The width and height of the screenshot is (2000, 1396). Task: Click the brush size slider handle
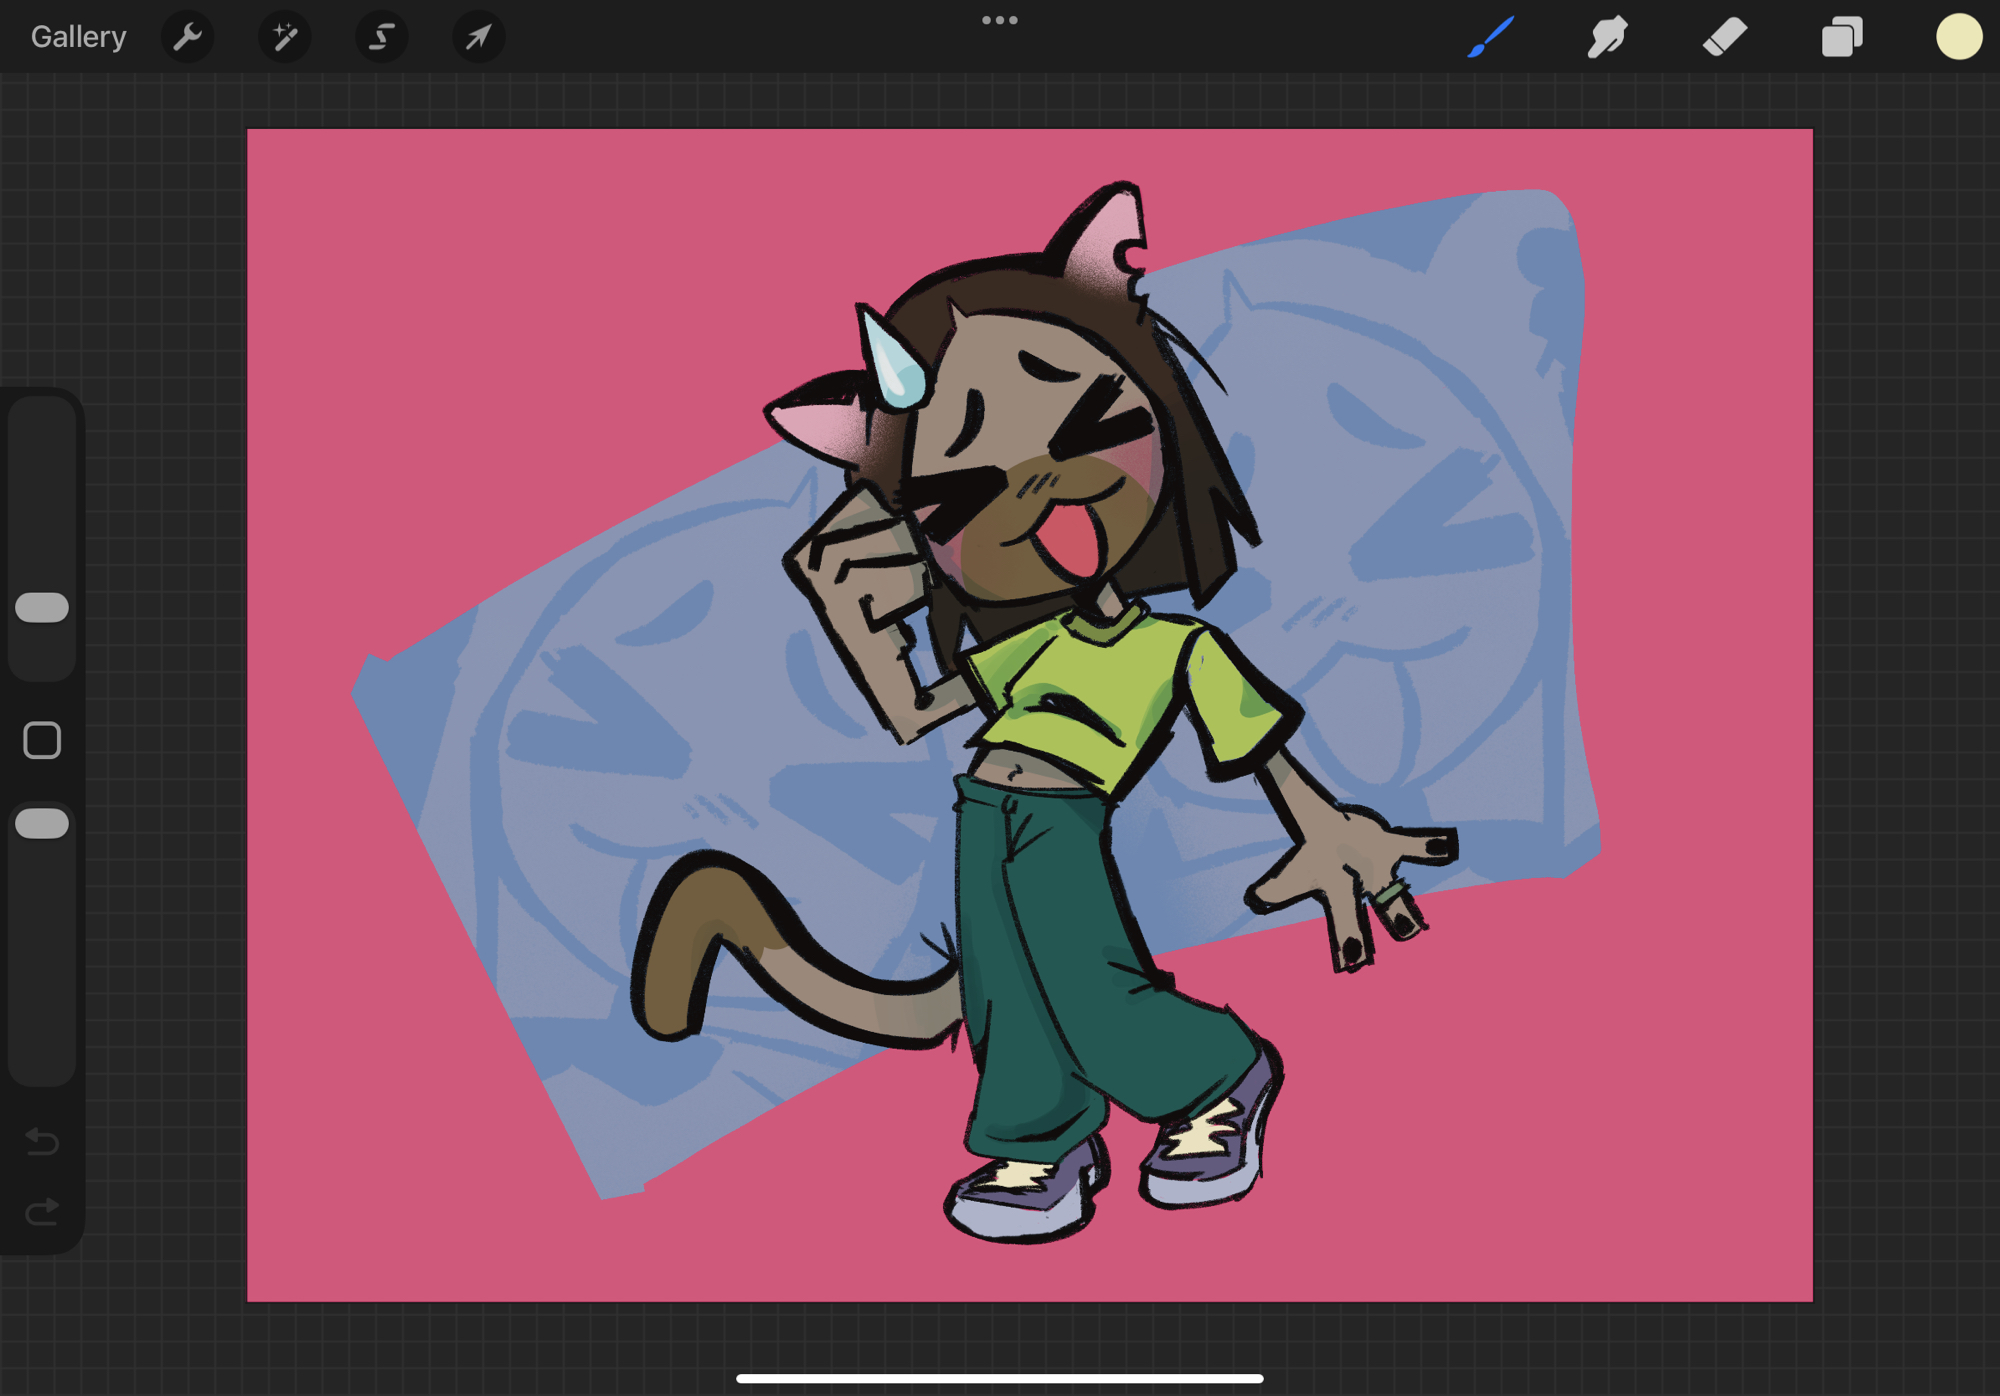42,607
